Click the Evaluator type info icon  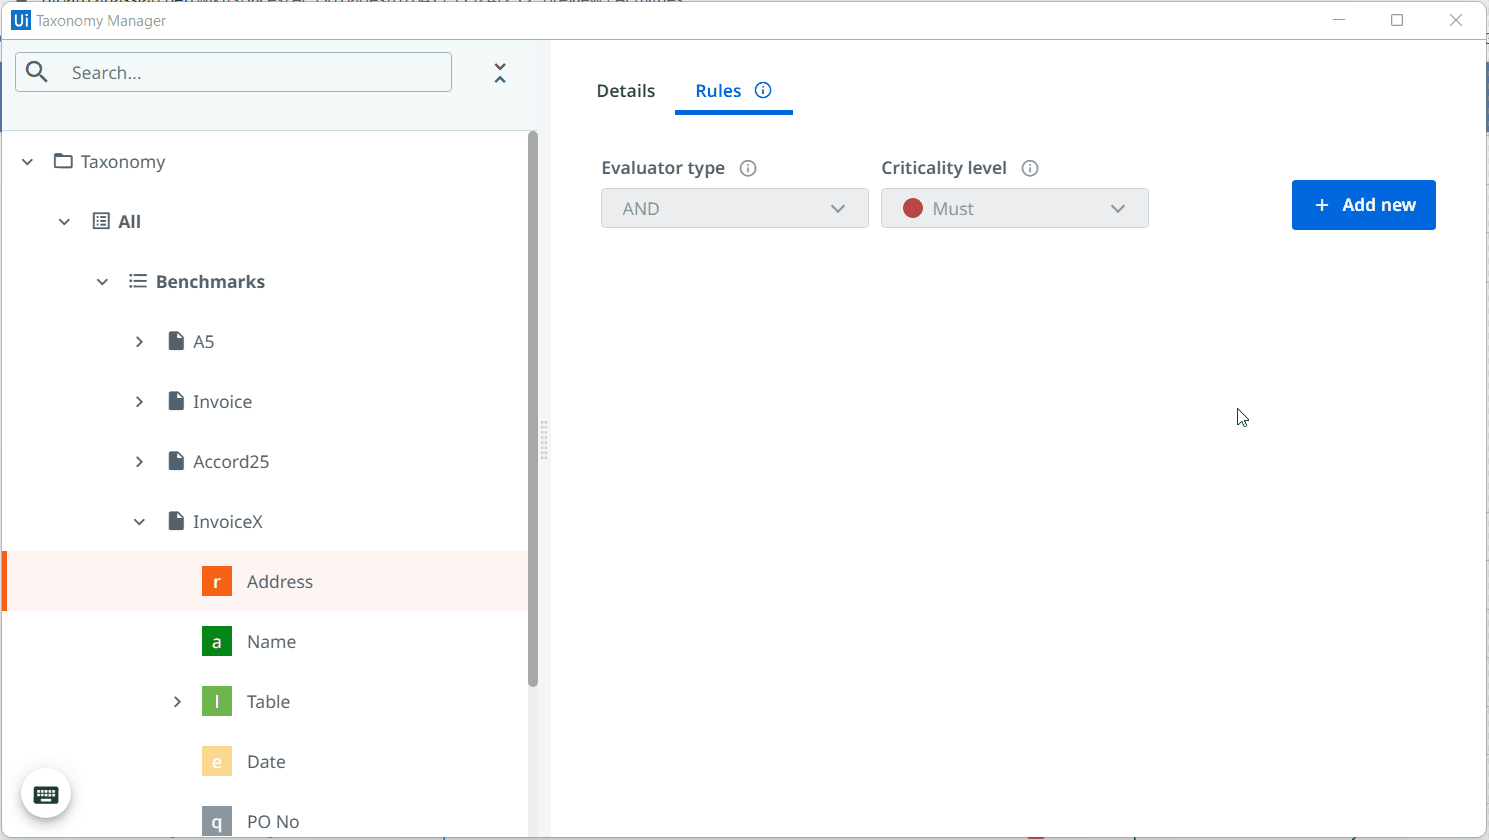748,168
